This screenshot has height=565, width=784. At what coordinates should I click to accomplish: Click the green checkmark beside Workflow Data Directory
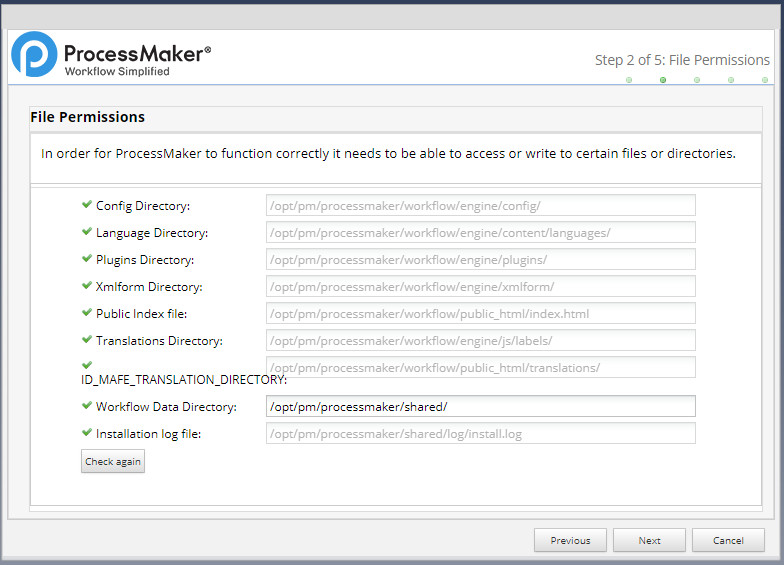[x=87, y=405]
